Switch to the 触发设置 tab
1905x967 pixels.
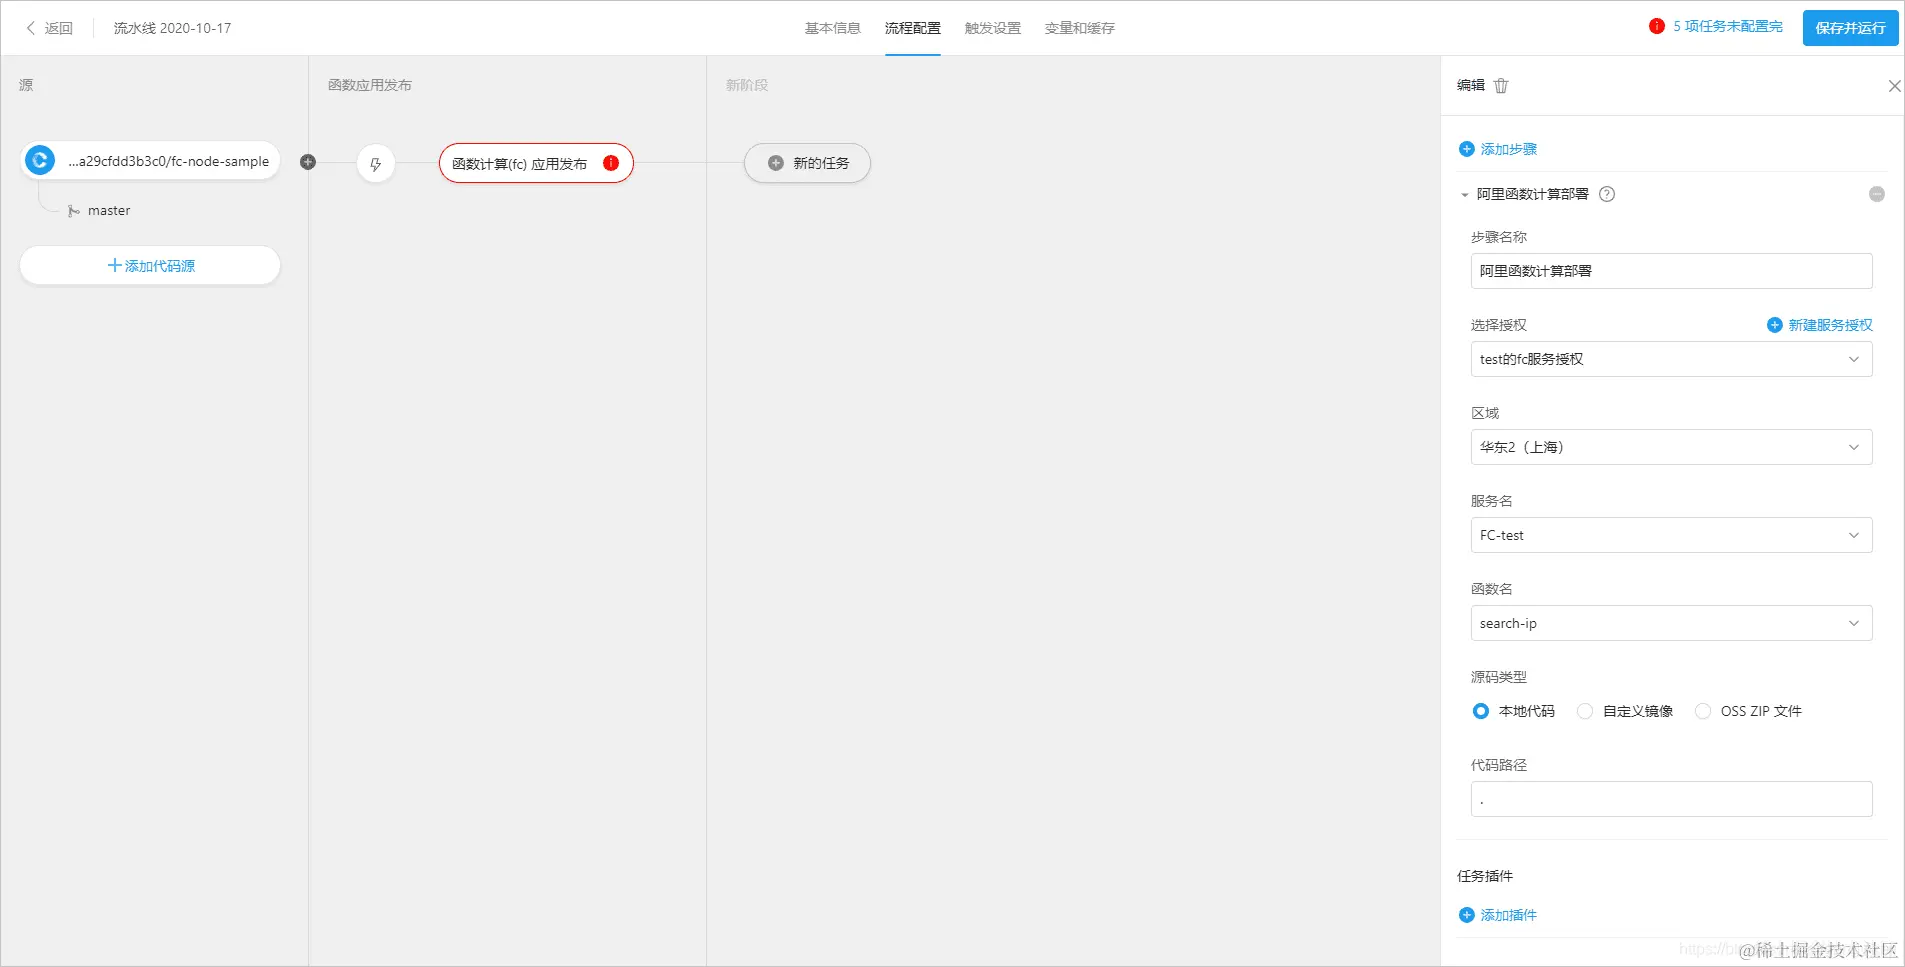click(x=993, y=28)
